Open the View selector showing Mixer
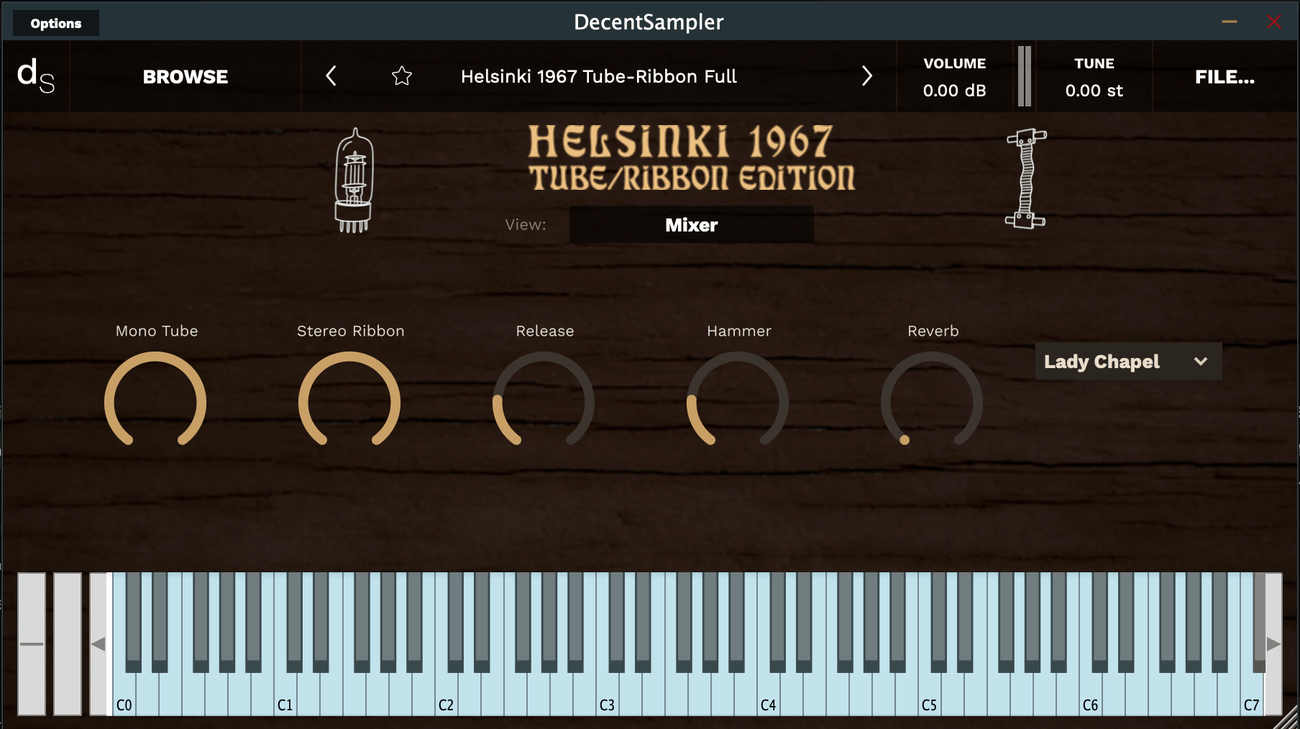The height and width of the screenshot is (729, 1300). coord(691,225)
